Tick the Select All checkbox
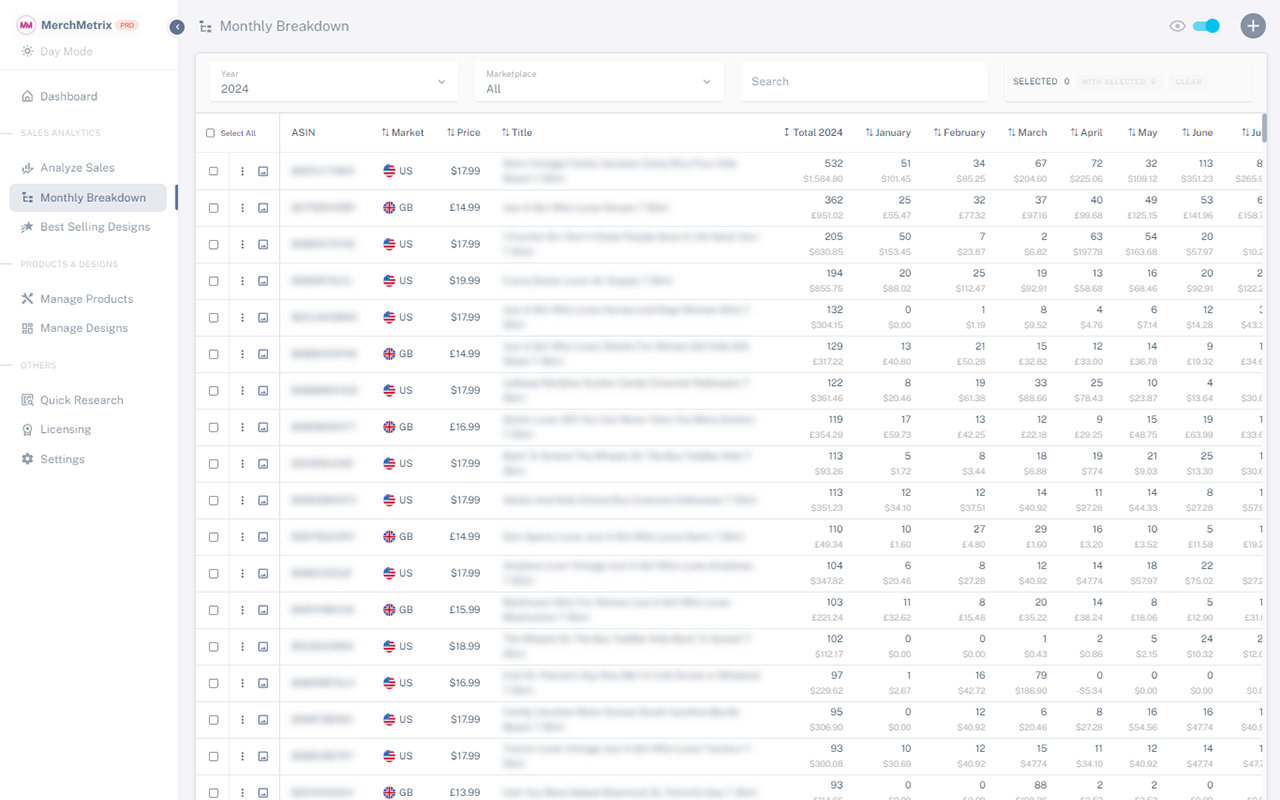 [x=210, y=132]
